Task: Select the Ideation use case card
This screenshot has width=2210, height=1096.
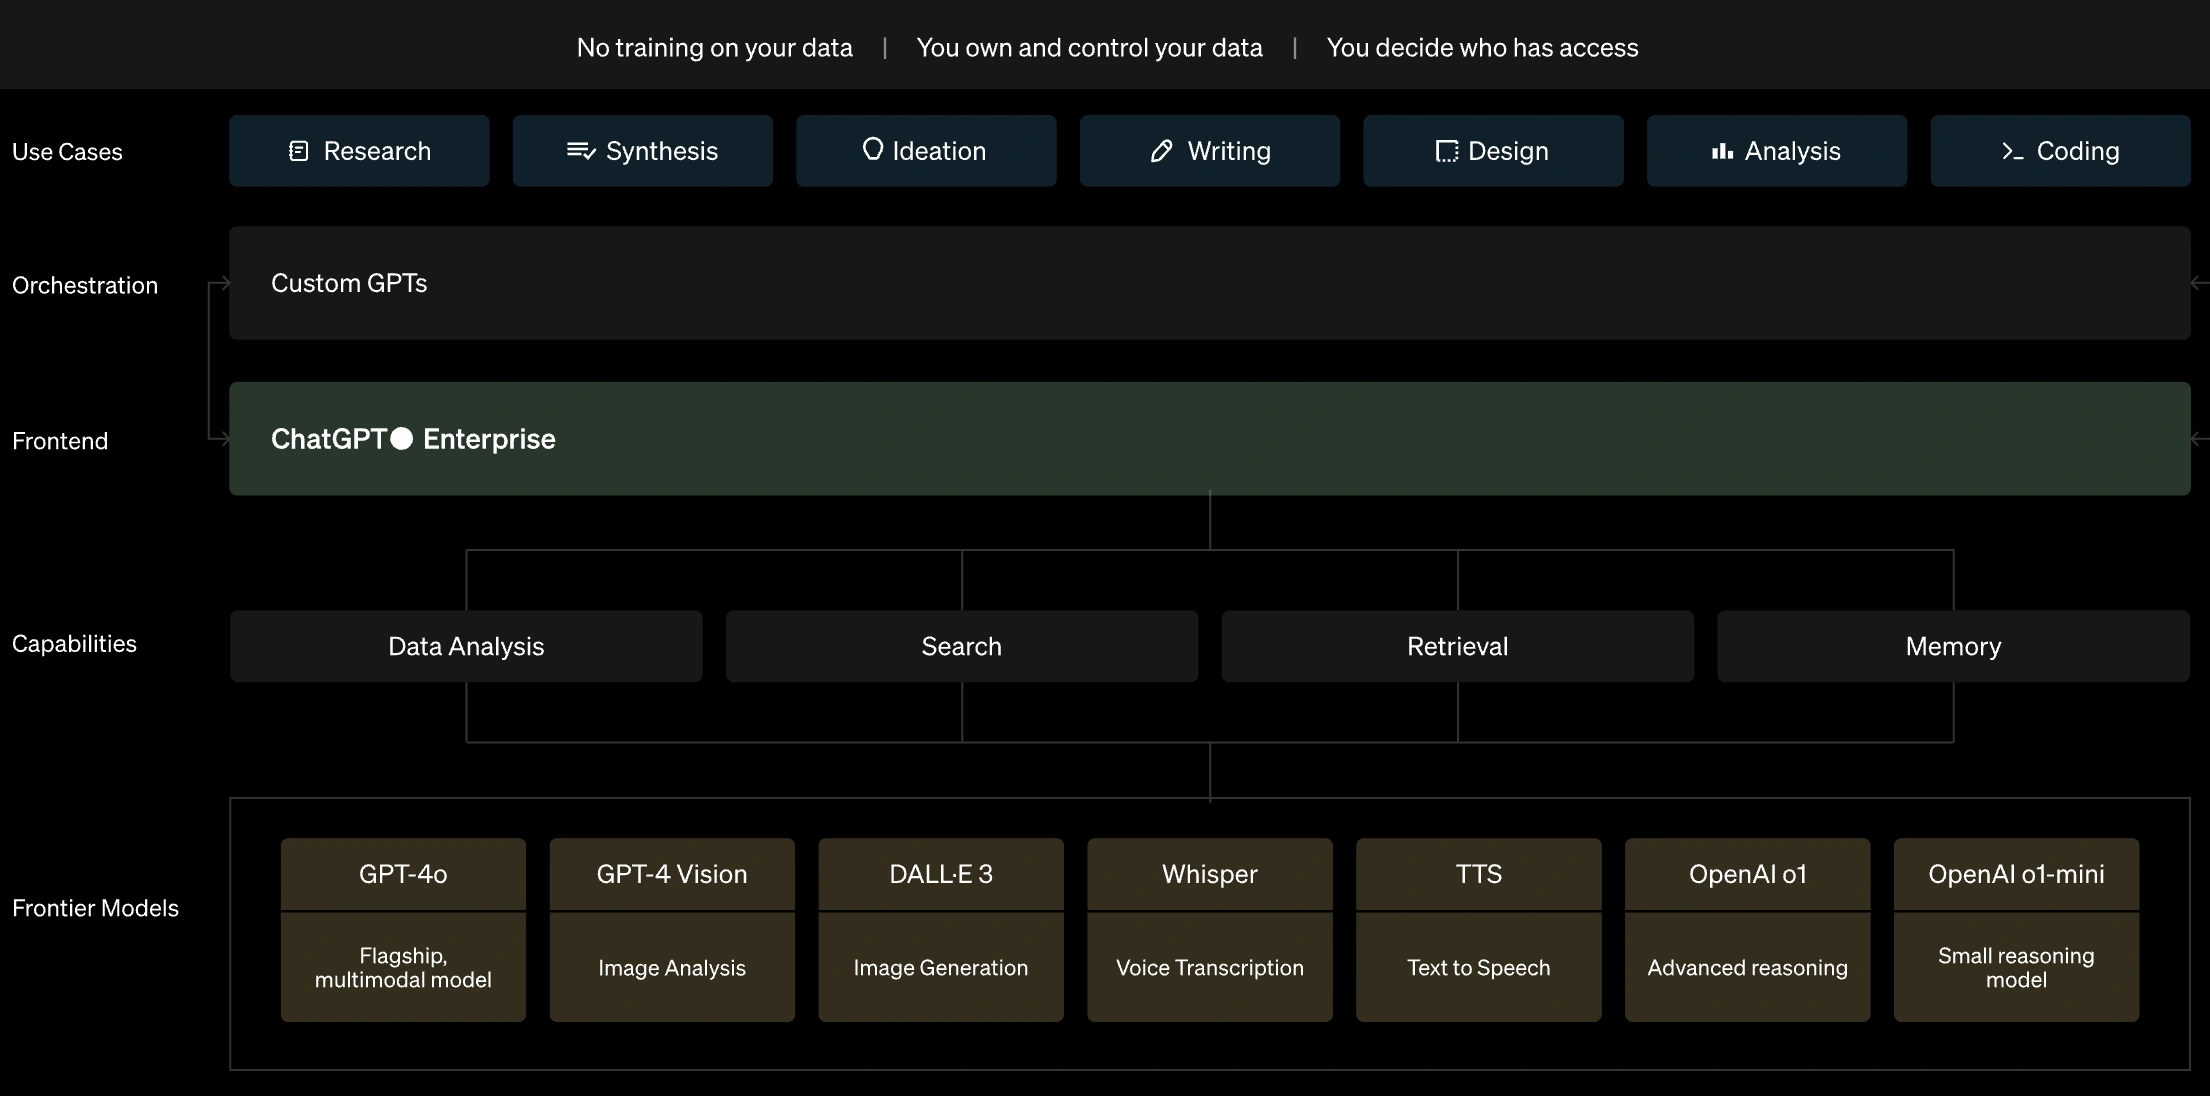Action: (x=926, y=151)
